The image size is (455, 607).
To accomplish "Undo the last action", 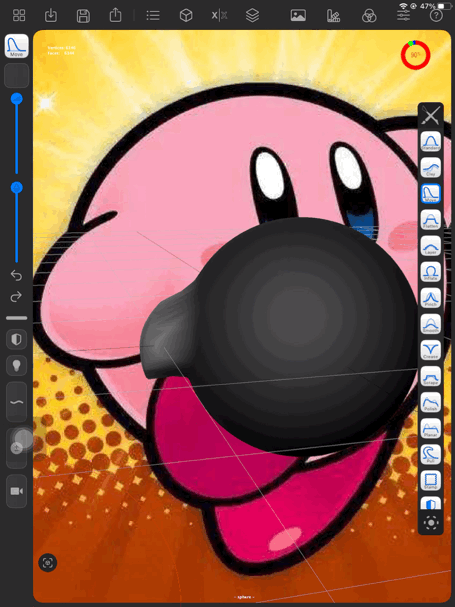I will tap(16, 275).
